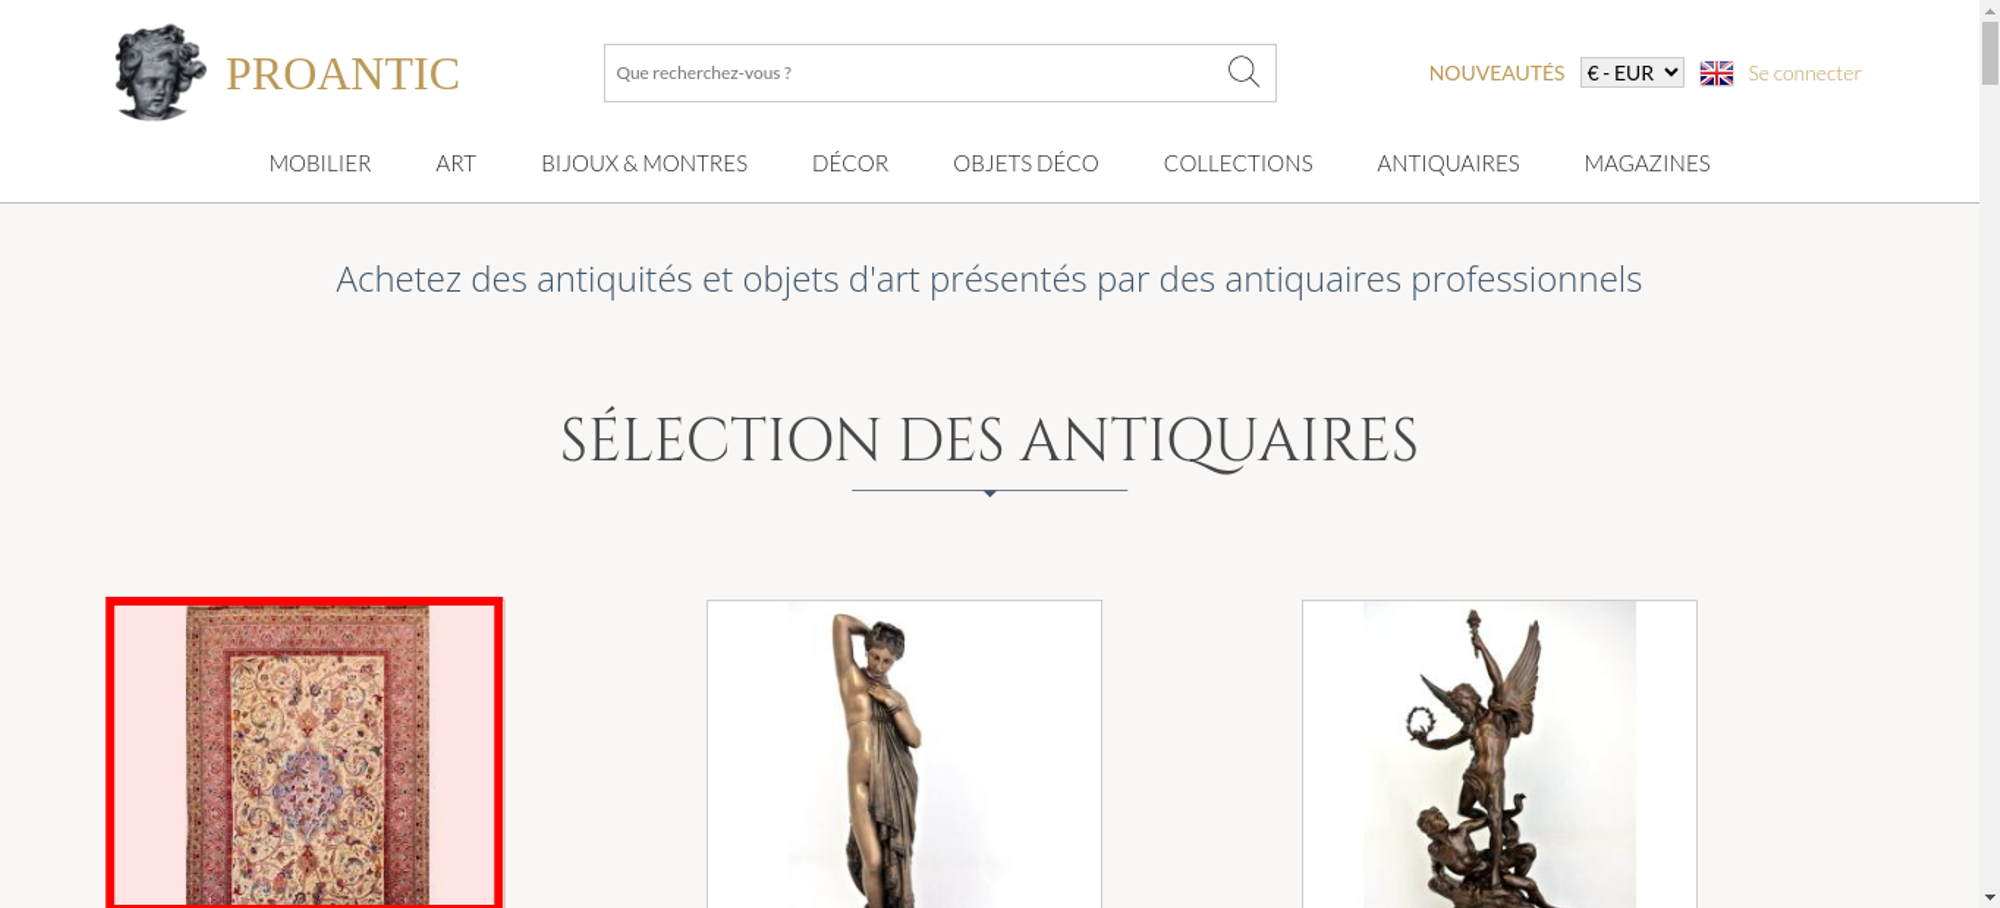
Task: Open the Persian rug thumbnail
Action: coord(305,753)
